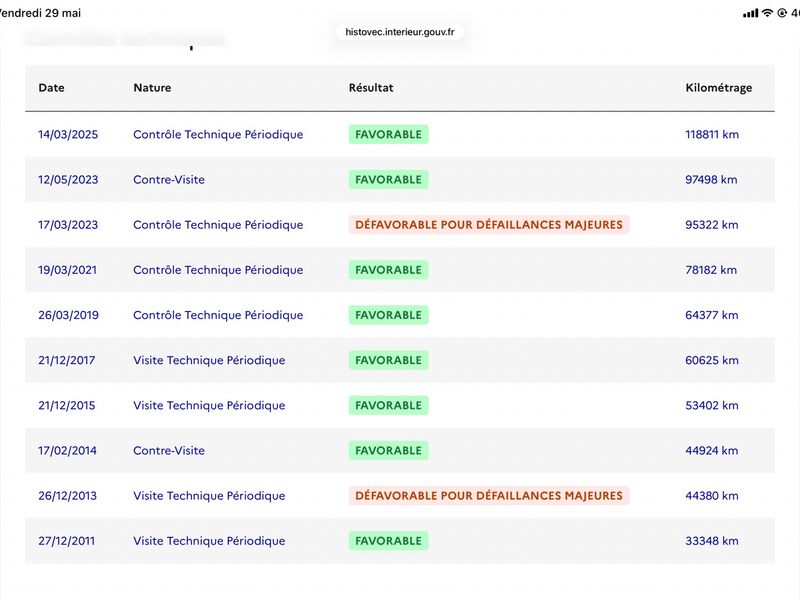800x600 pixels.
Task: Select the 95322 km mileage entry
Action: (x=712, y=225)
